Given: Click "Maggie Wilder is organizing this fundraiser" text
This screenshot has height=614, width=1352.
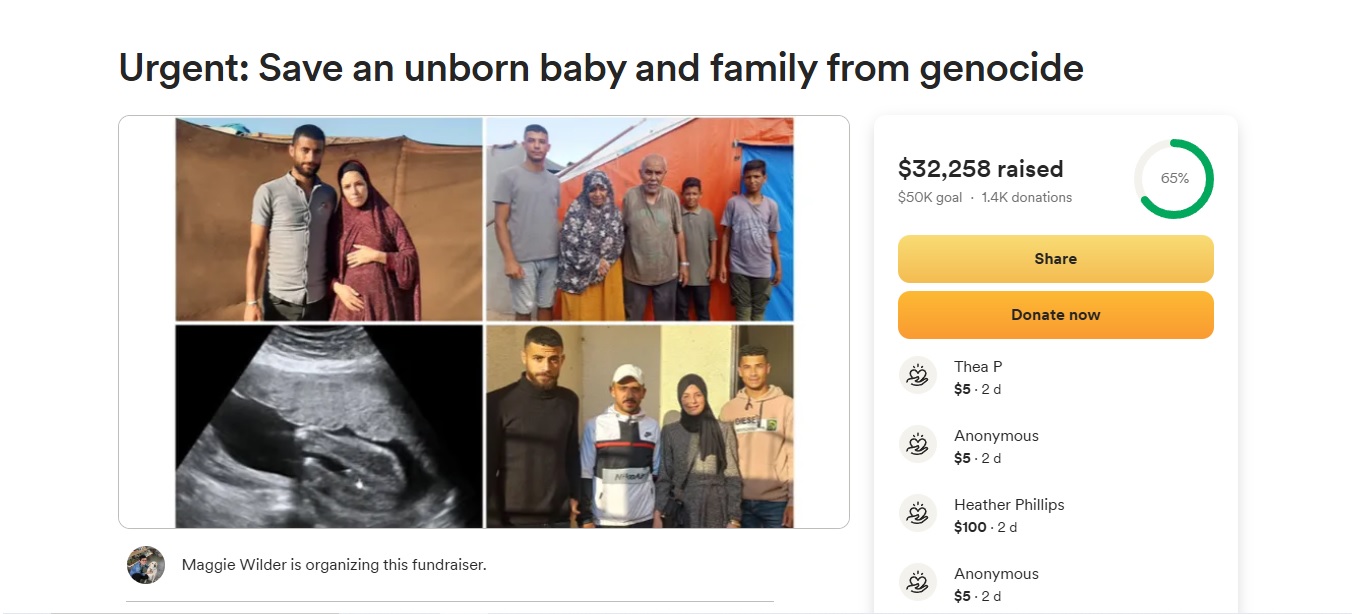Looking at the screenshot, I should coord(334,565).
